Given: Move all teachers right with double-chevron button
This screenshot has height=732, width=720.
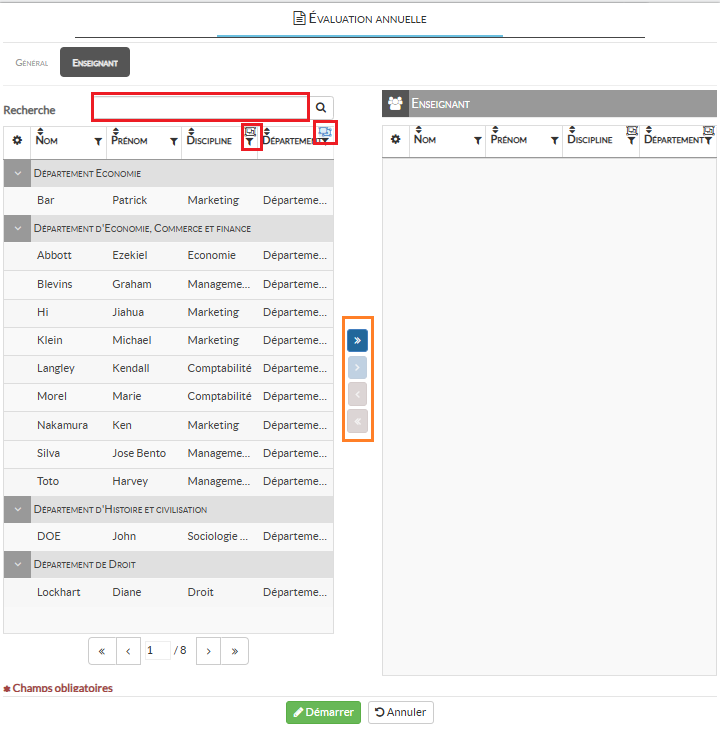Looking at the screenshot, I should coord(357,340).
